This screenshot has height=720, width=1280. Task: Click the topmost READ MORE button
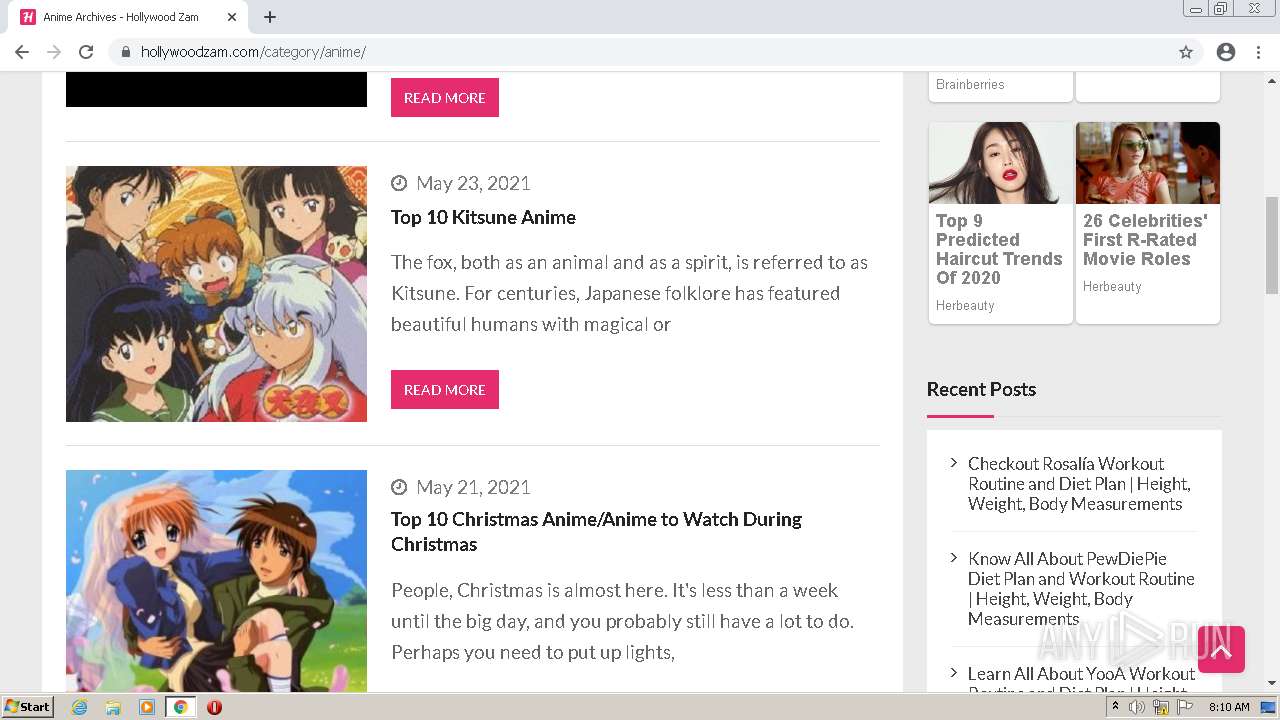coord(445,98)
